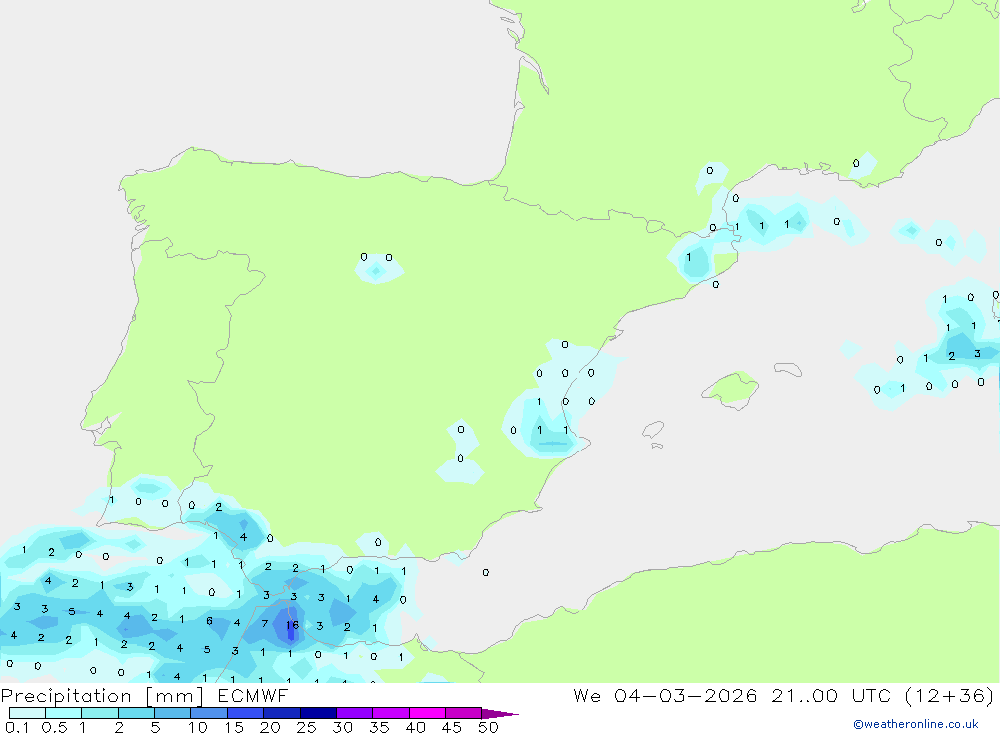Click the legend label '50'
The image size is (1000, 733).
(488, 727)
